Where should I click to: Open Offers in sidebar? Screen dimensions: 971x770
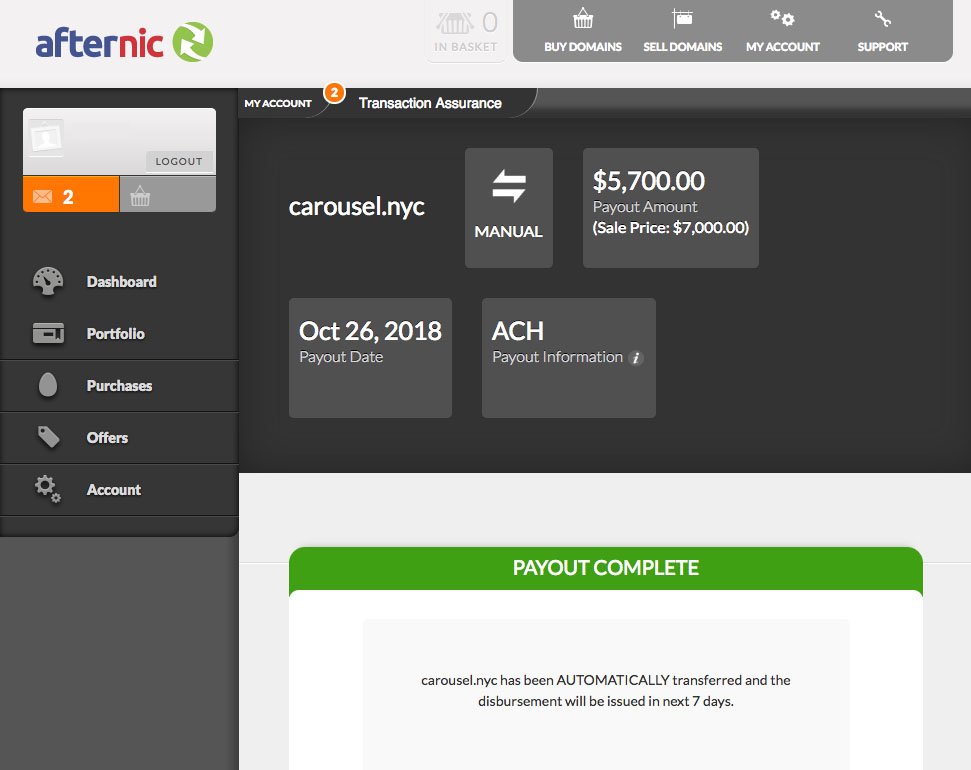pos(107,438)
